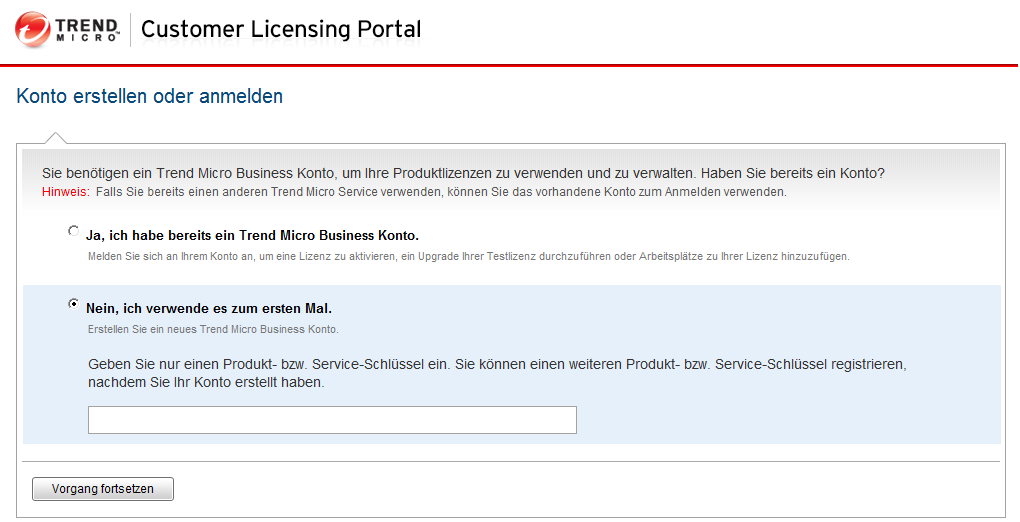Click the 'Geben Sie nur einen Produkt-' instruction text
Image resolution: width=1020 pixels, height=522 pixels.
point(497,364)
